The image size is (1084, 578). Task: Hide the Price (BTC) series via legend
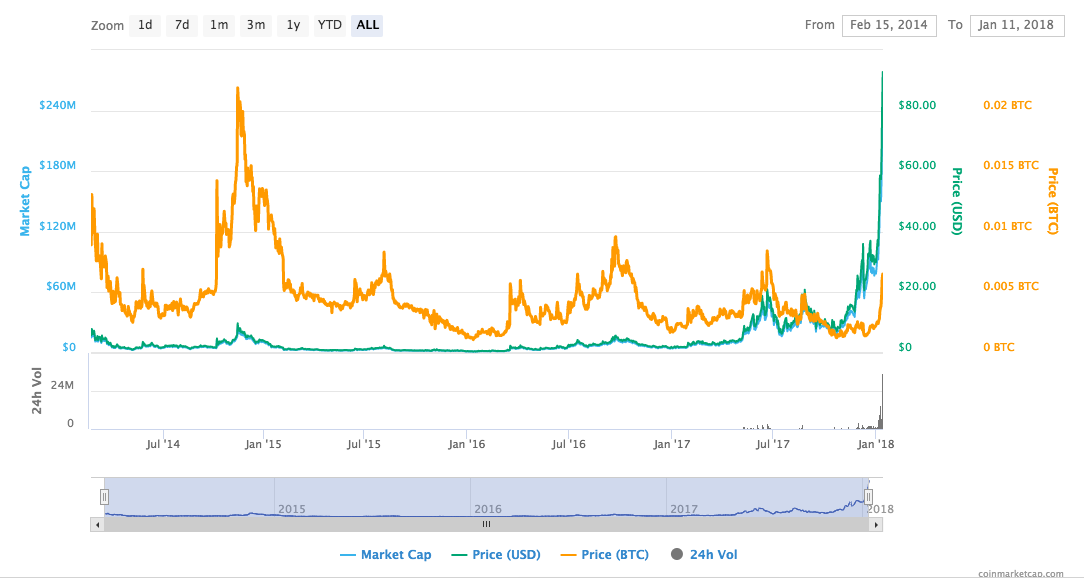click(618, 554)
